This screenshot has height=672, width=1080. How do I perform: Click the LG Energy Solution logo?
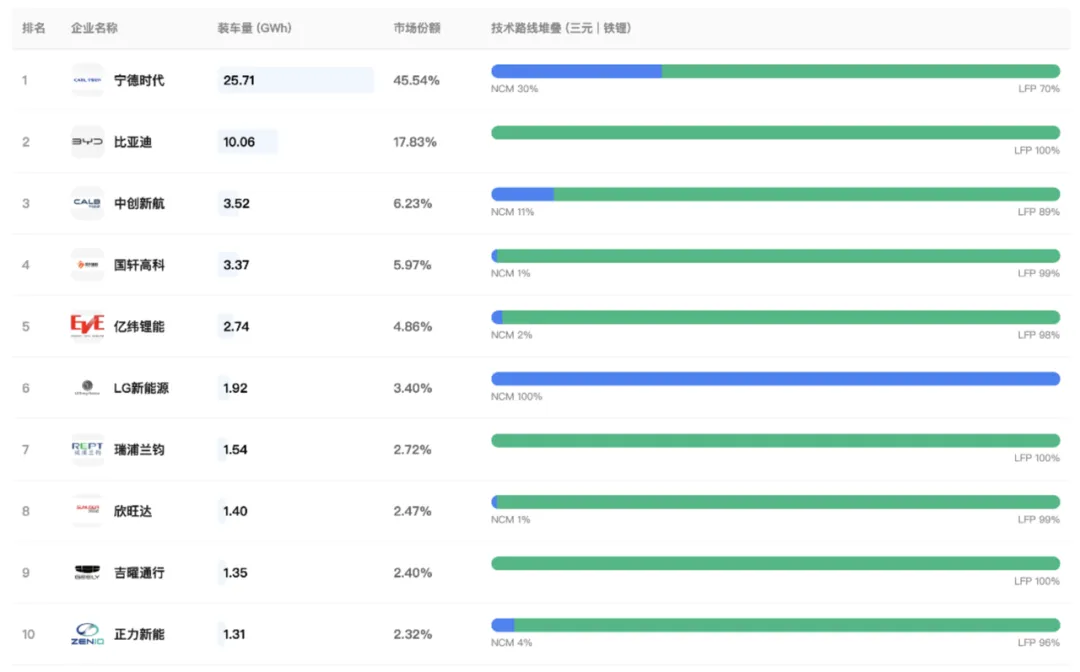(x=87, y=388)
